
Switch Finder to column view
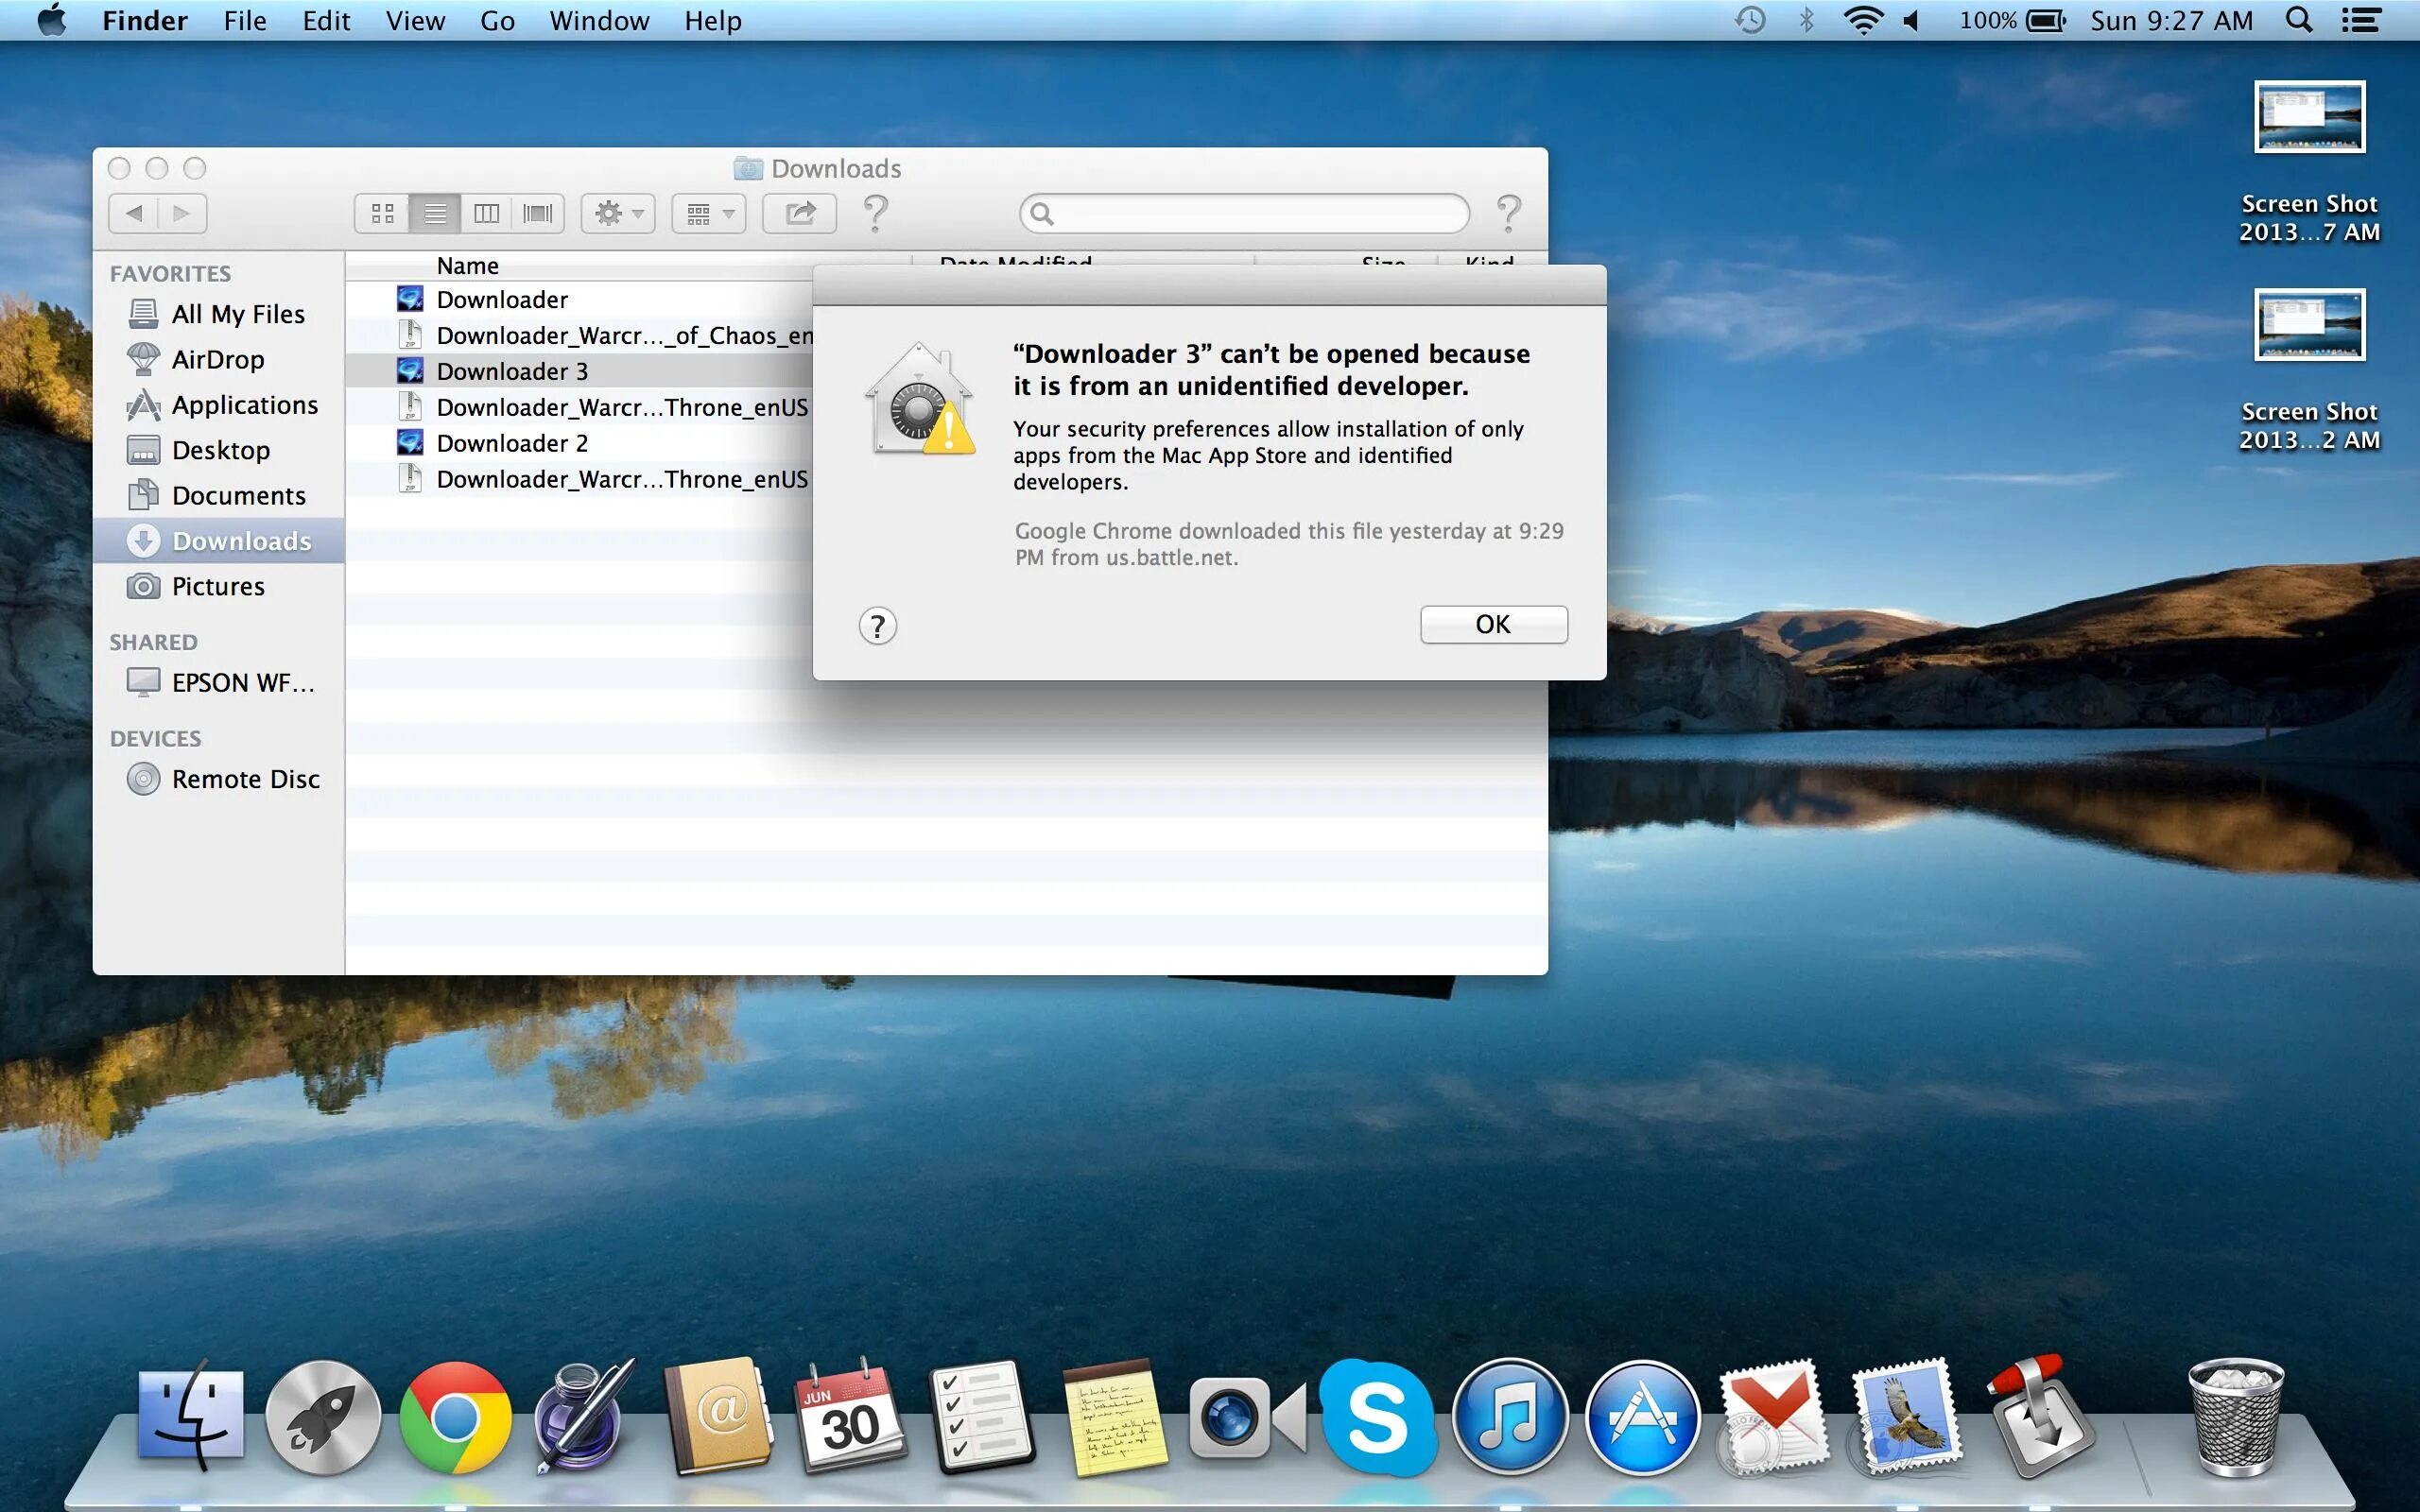tap(486, 213)
